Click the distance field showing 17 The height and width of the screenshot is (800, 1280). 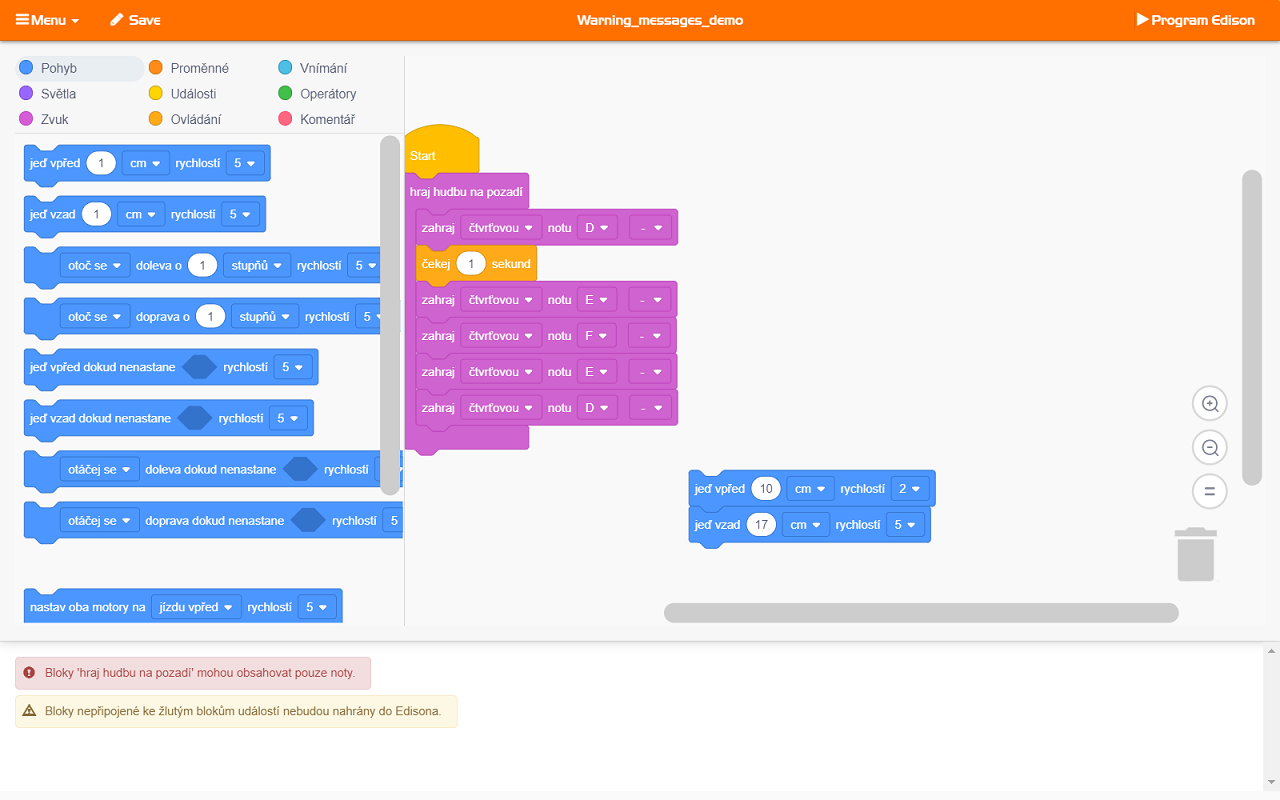tap(761, 525)
